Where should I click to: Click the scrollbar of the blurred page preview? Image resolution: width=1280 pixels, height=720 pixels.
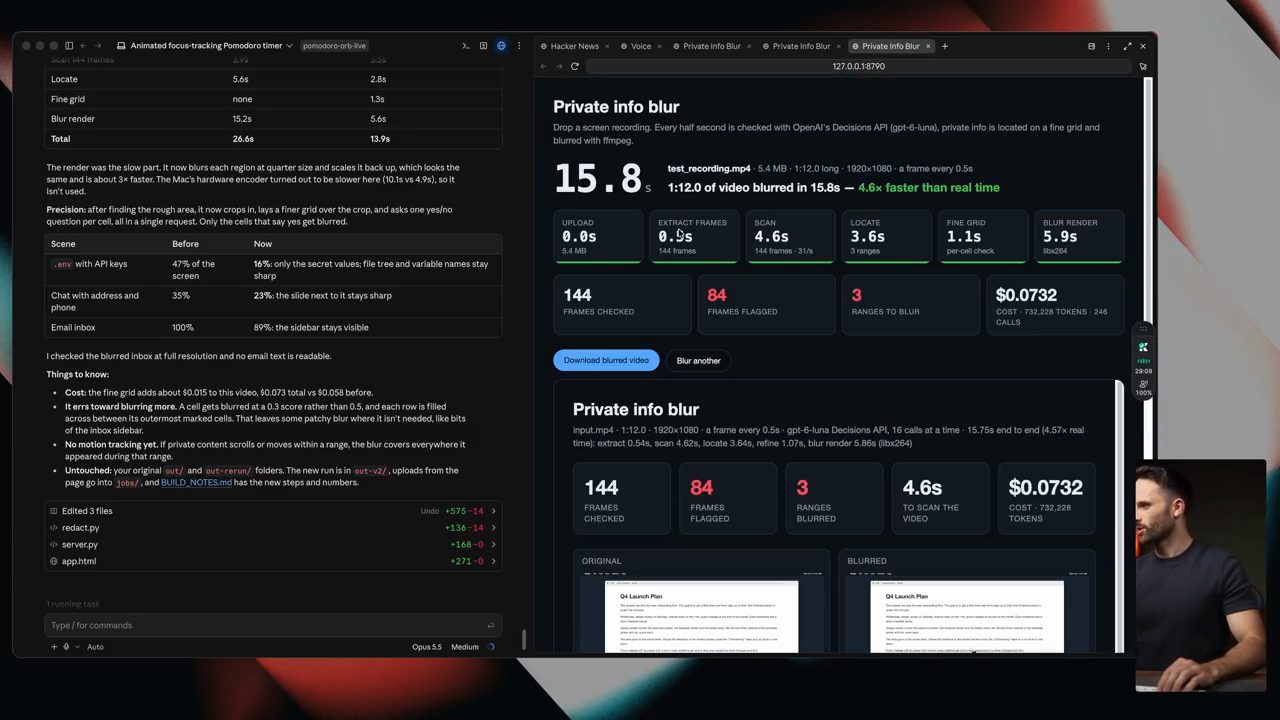pos(1119,517)
